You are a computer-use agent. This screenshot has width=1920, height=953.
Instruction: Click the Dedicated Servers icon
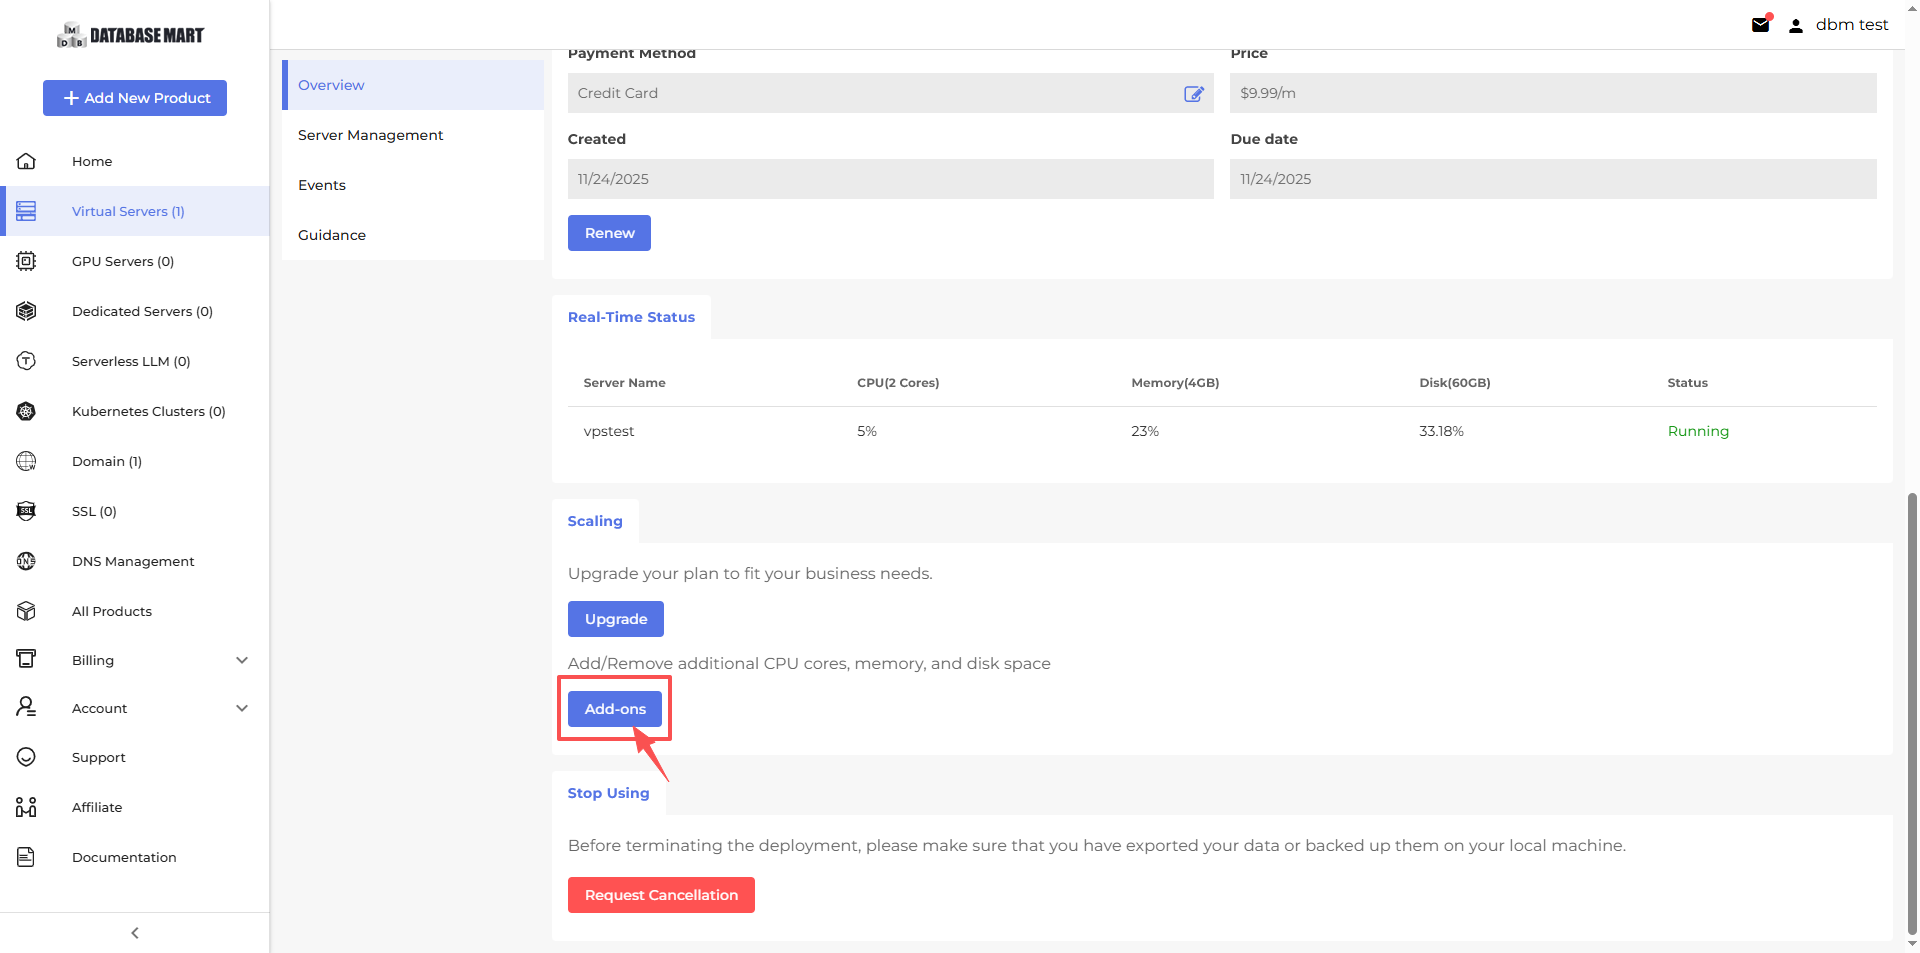[26, 311]
